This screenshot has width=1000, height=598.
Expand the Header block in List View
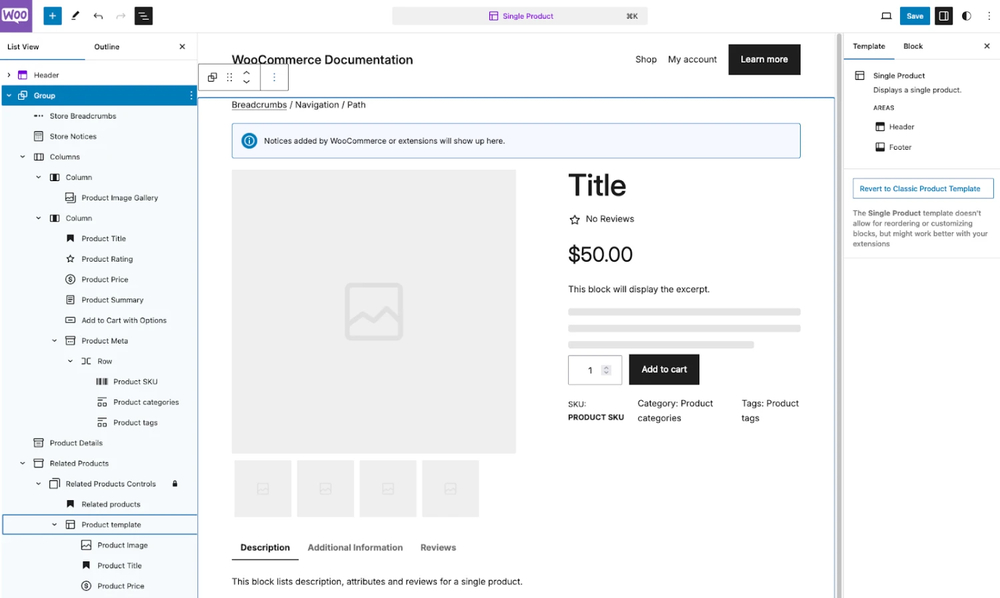[8, 74]
